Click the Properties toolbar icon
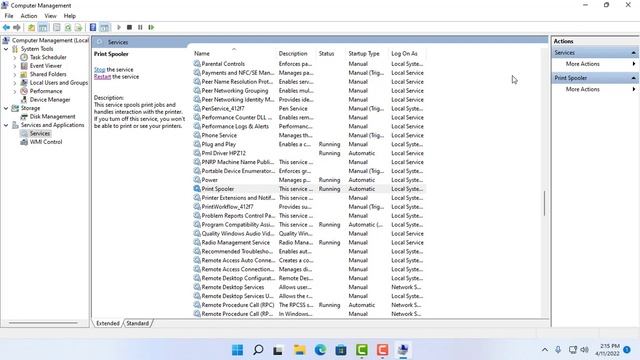Screen dimensions: 640x360 point(57,27)
